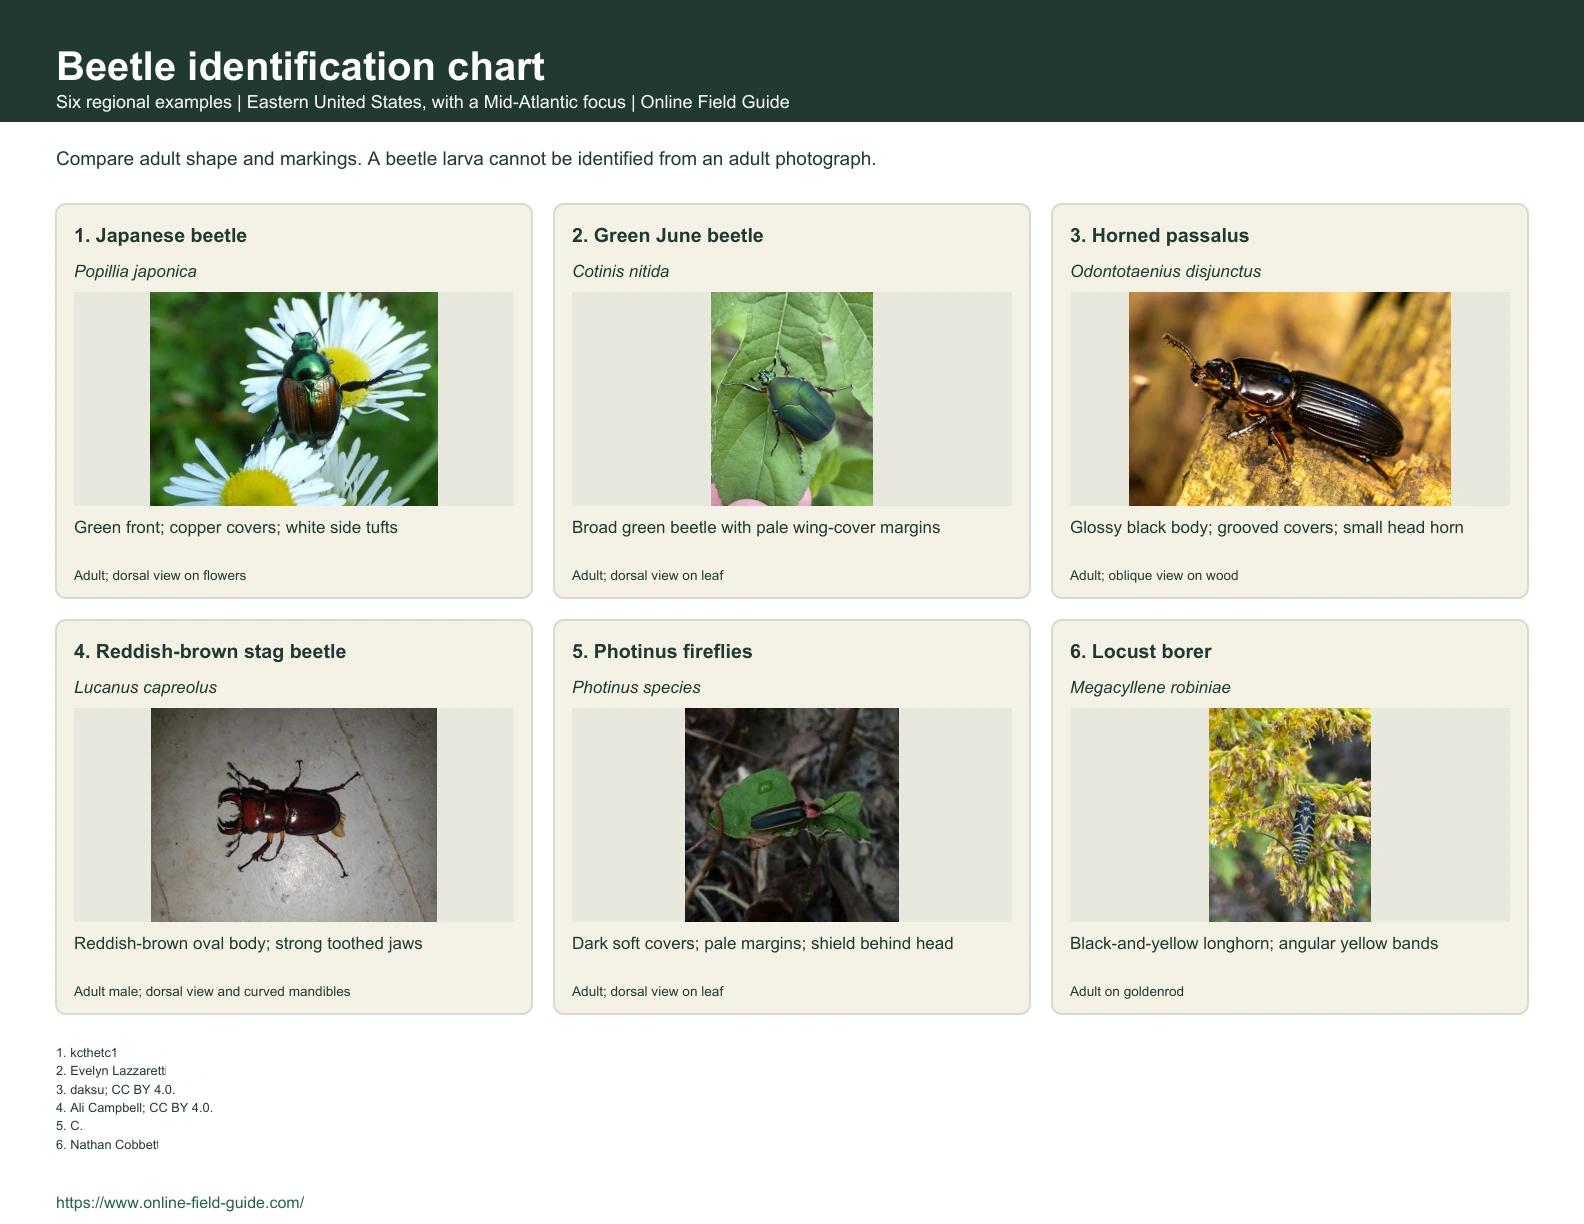The height and width of the screenshot is (1224, 1584).
Task: Open the online-field-guide.com link
Action: (x=180, y=1202)
